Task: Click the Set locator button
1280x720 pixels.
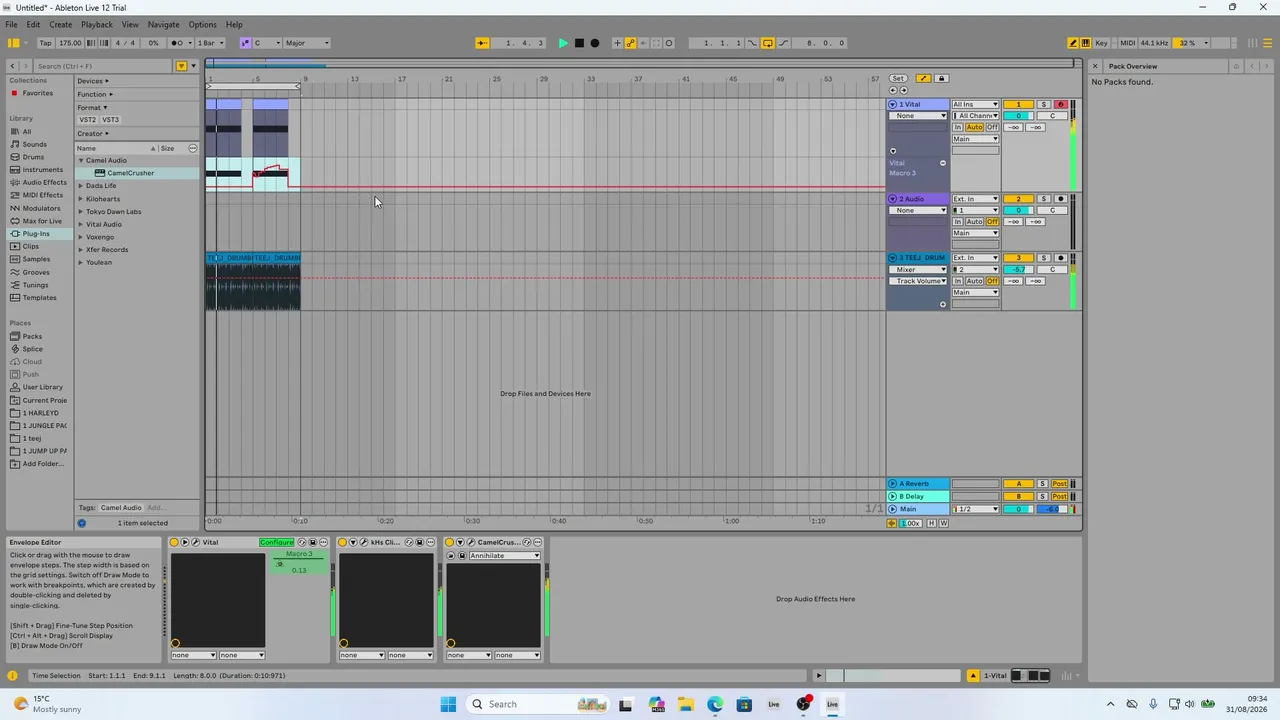Action: point(898,78)
